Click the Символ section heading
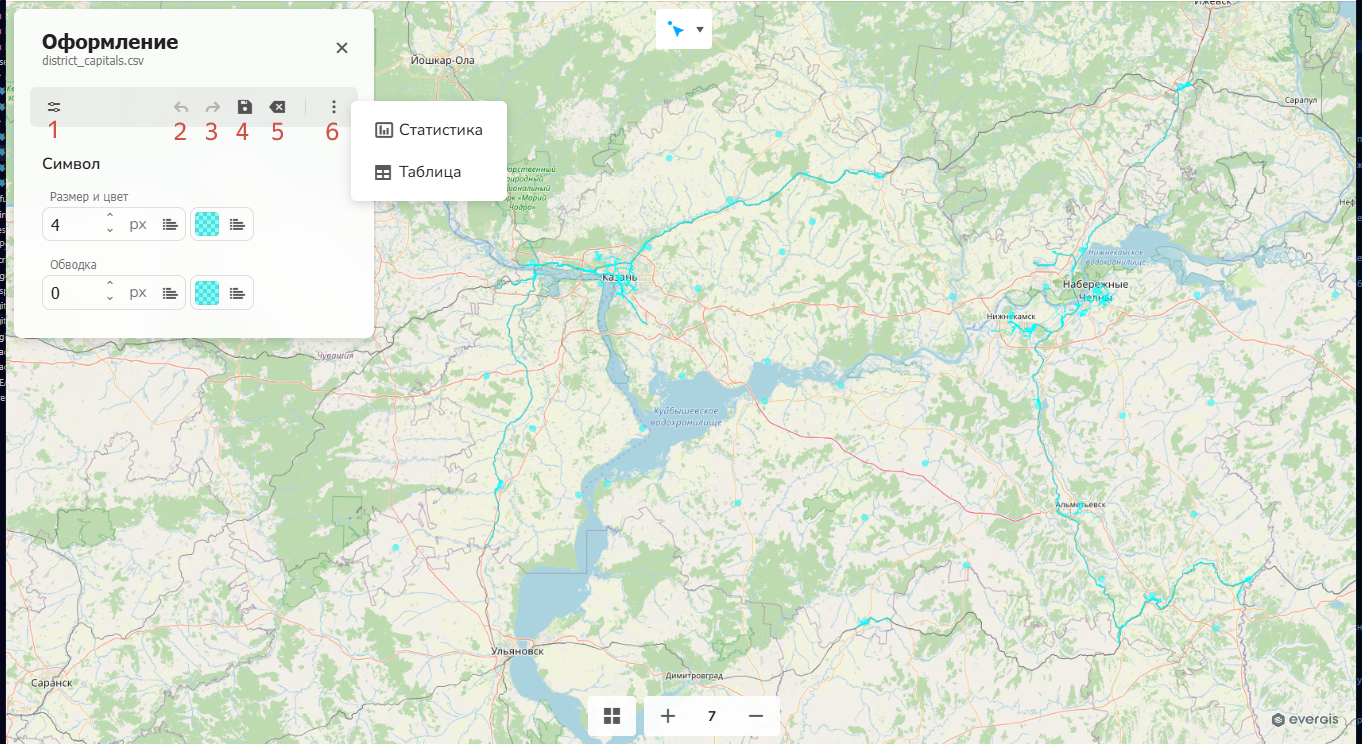 [x=71, y=163]
